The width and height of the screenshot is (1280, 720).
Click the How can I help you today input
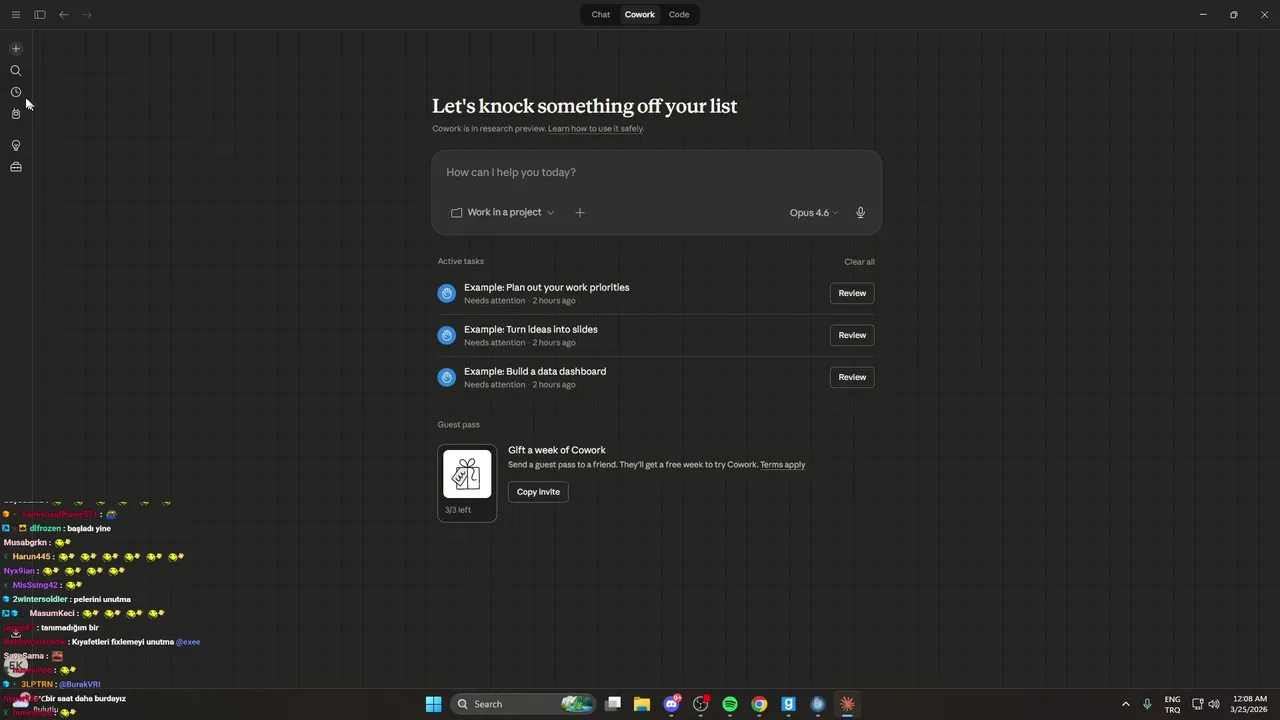[656, 173]
